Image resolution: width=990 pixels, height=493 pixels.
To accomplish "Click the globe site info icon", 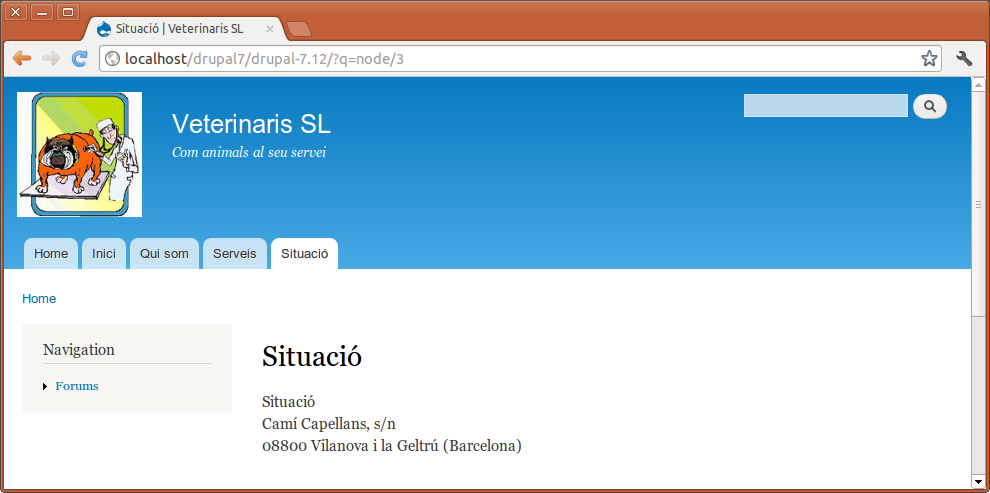I will (112, 59).
